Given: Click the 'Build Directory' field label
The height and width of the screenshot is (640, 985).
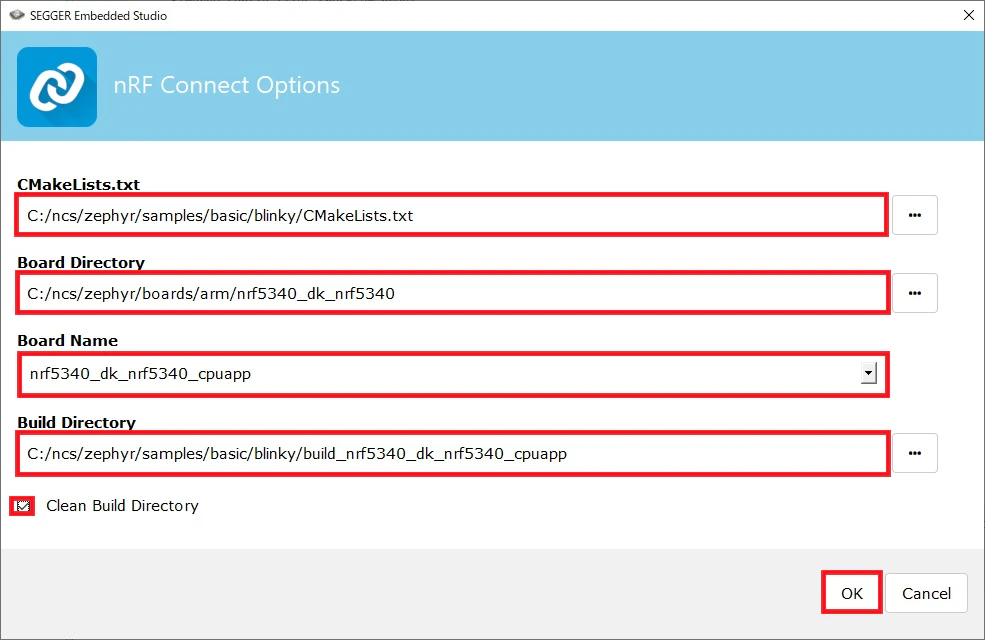Looking at the screenshot, I should point(77,423).
